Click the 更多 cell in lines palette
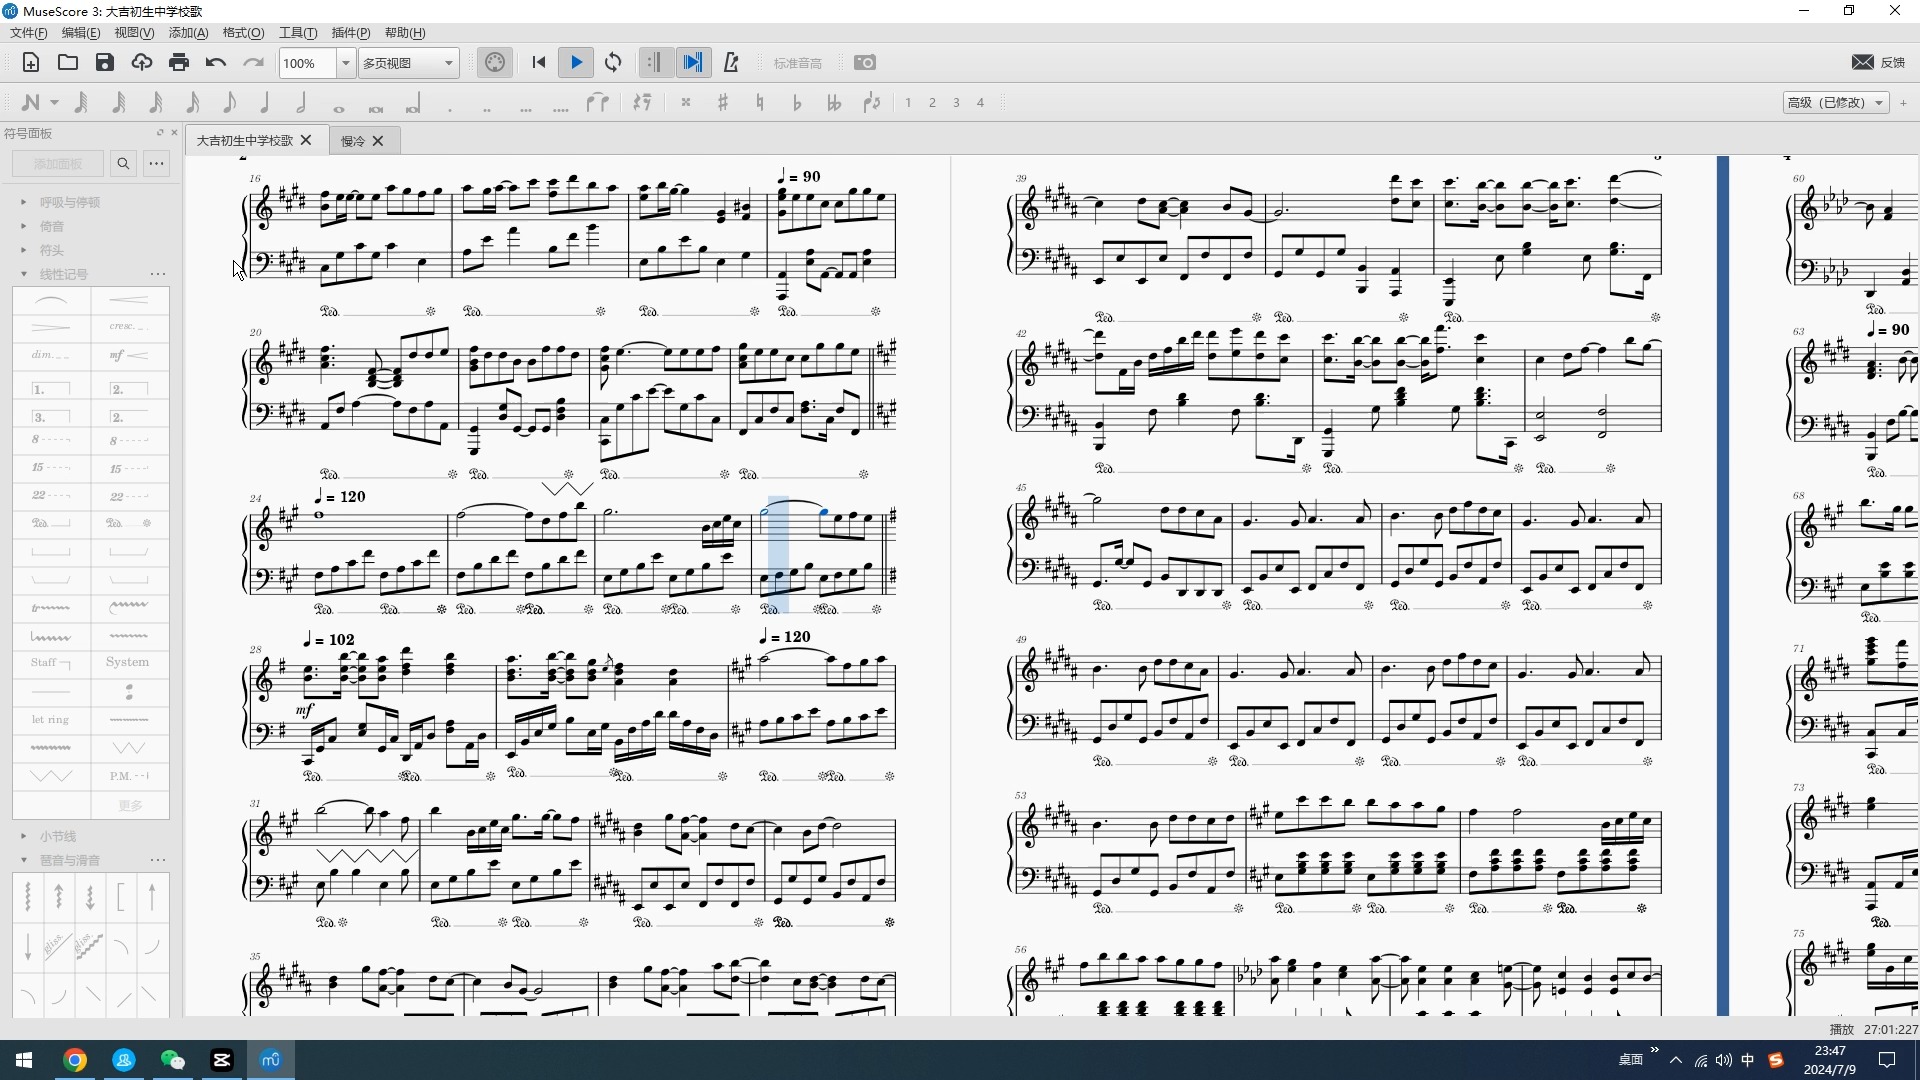This screenshot has width=1920, height=1080. coord(130,805)
